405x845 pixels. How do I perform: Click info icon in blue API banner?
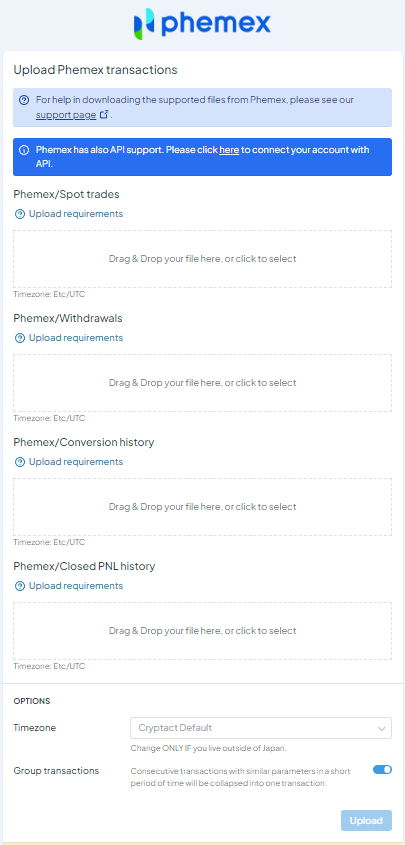24,150
